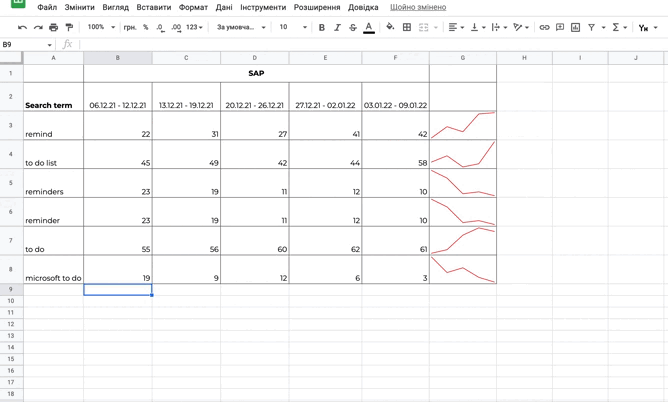Open Horizontal align options
Screen dimensions: 668x402
pos(456,27)
